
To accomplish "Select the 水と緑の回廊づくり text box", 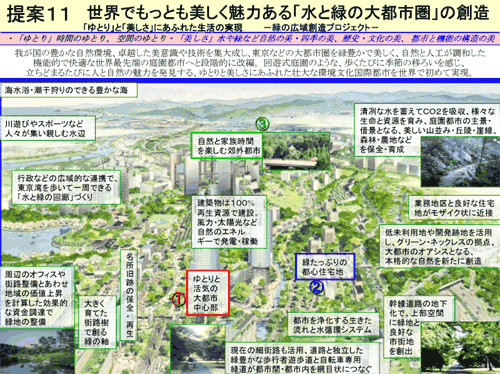I will [66, 187].
